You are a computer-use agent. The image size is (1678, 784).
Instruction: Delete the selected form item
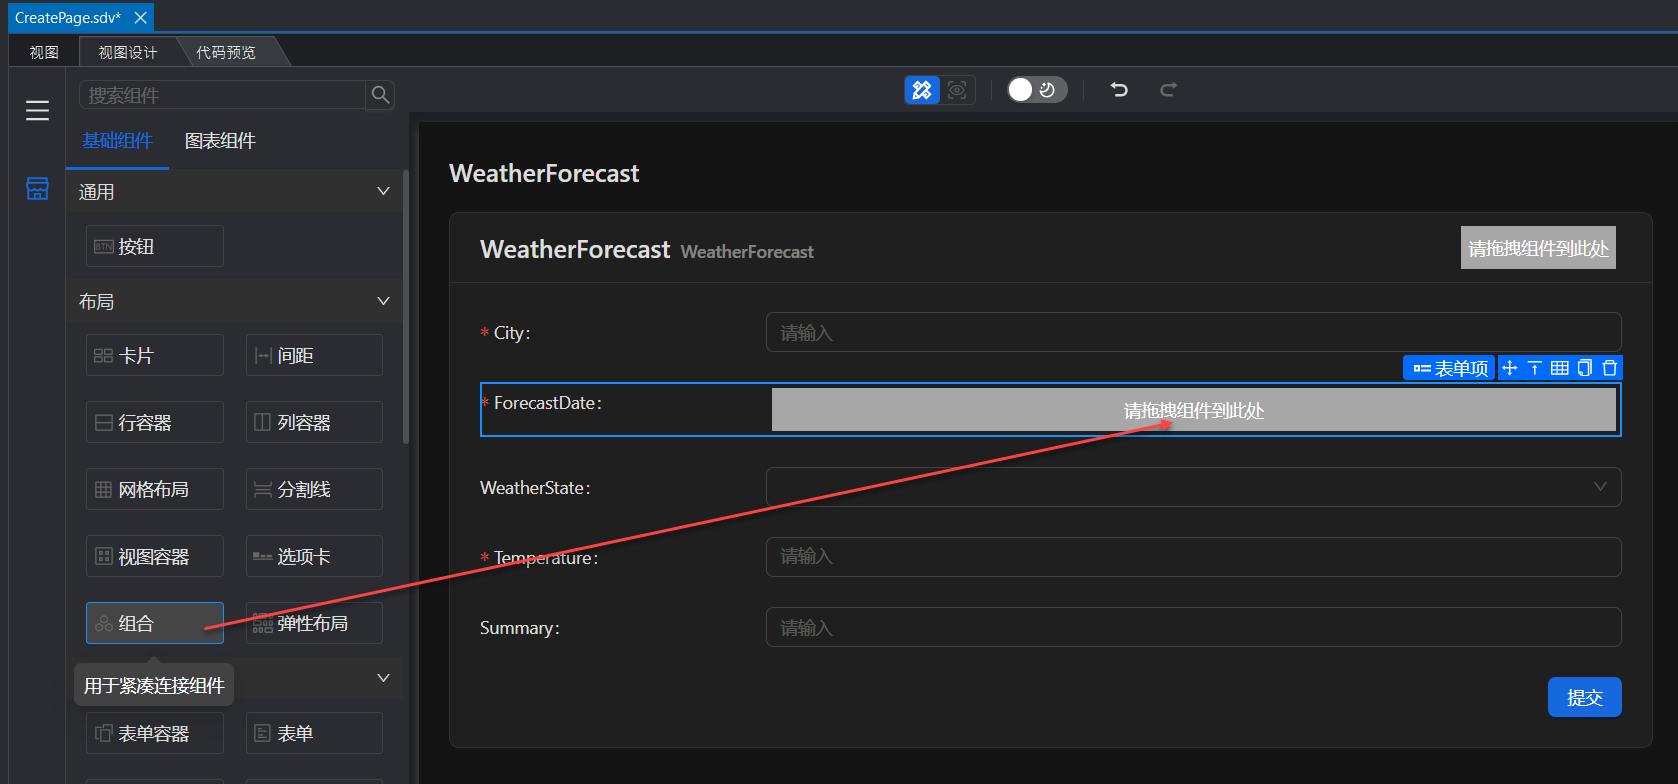point(1610,368)
